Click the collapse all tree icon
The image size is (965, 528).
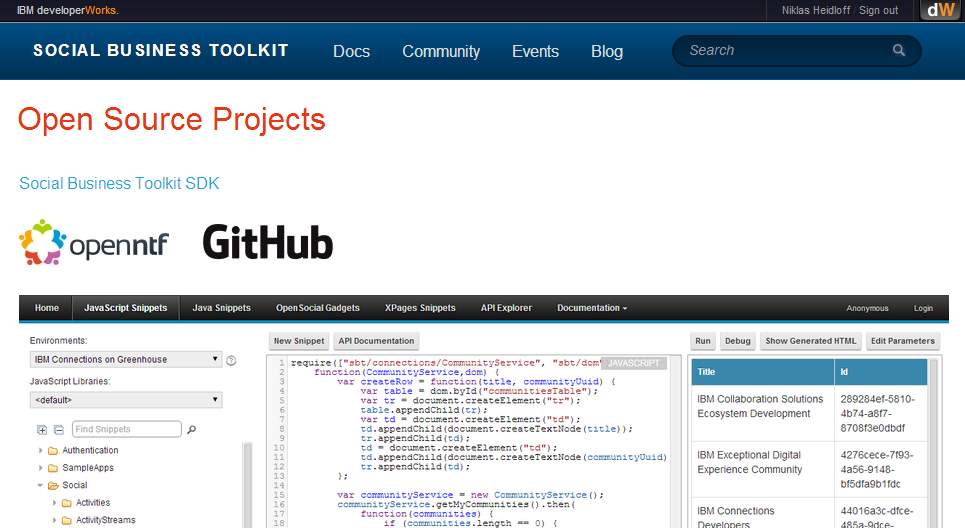point(58,430)
